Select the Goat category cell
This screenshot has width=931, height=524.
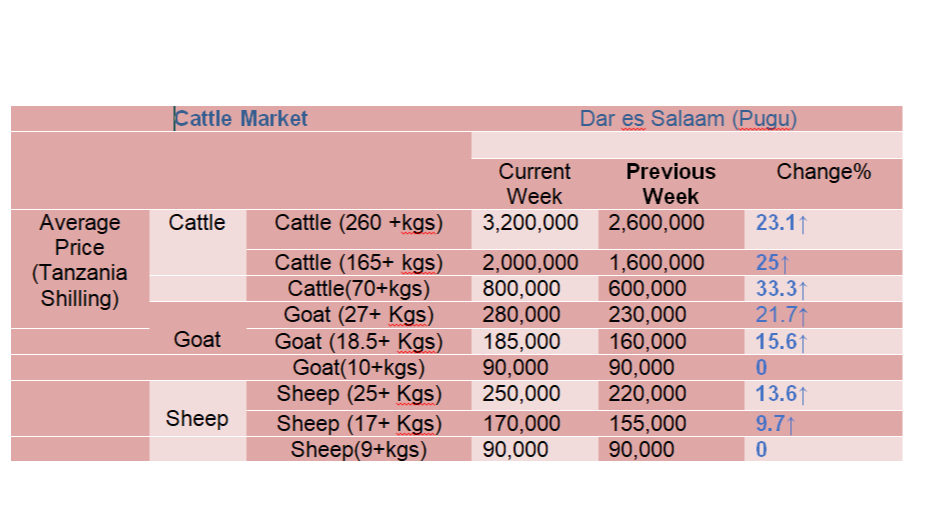197,339
